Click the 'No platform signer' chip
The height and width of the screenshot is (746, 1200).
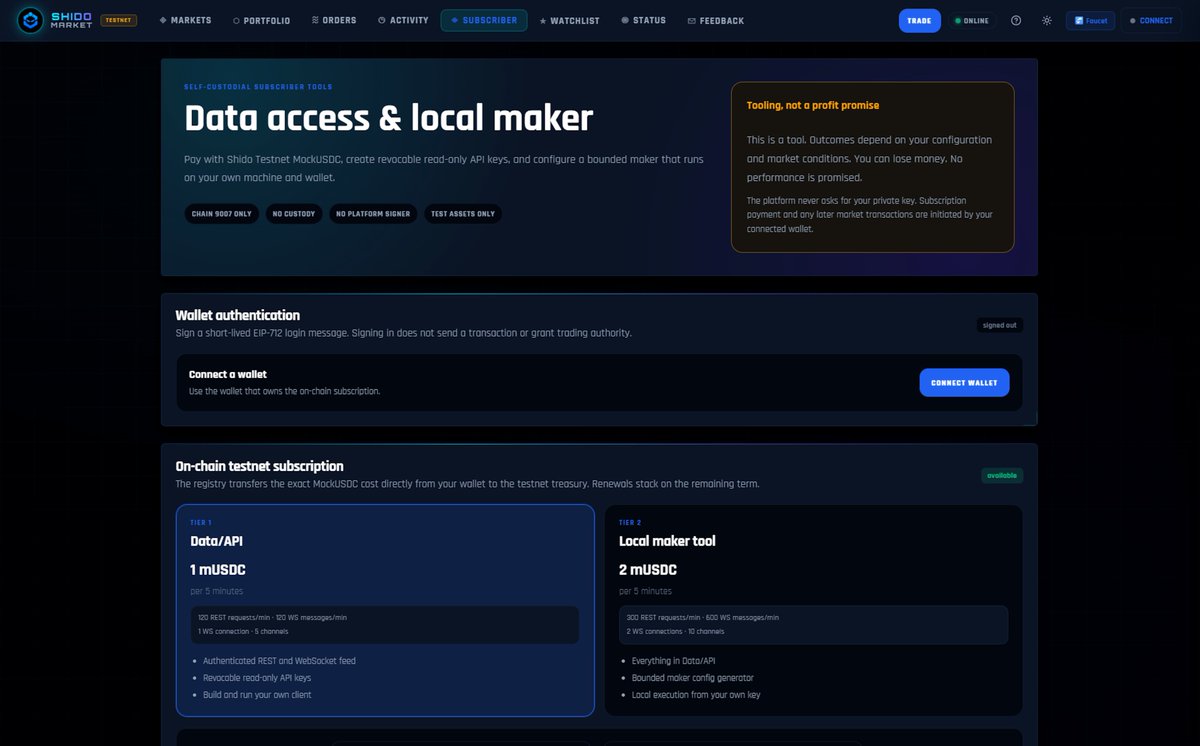click(x=373, y=214)
